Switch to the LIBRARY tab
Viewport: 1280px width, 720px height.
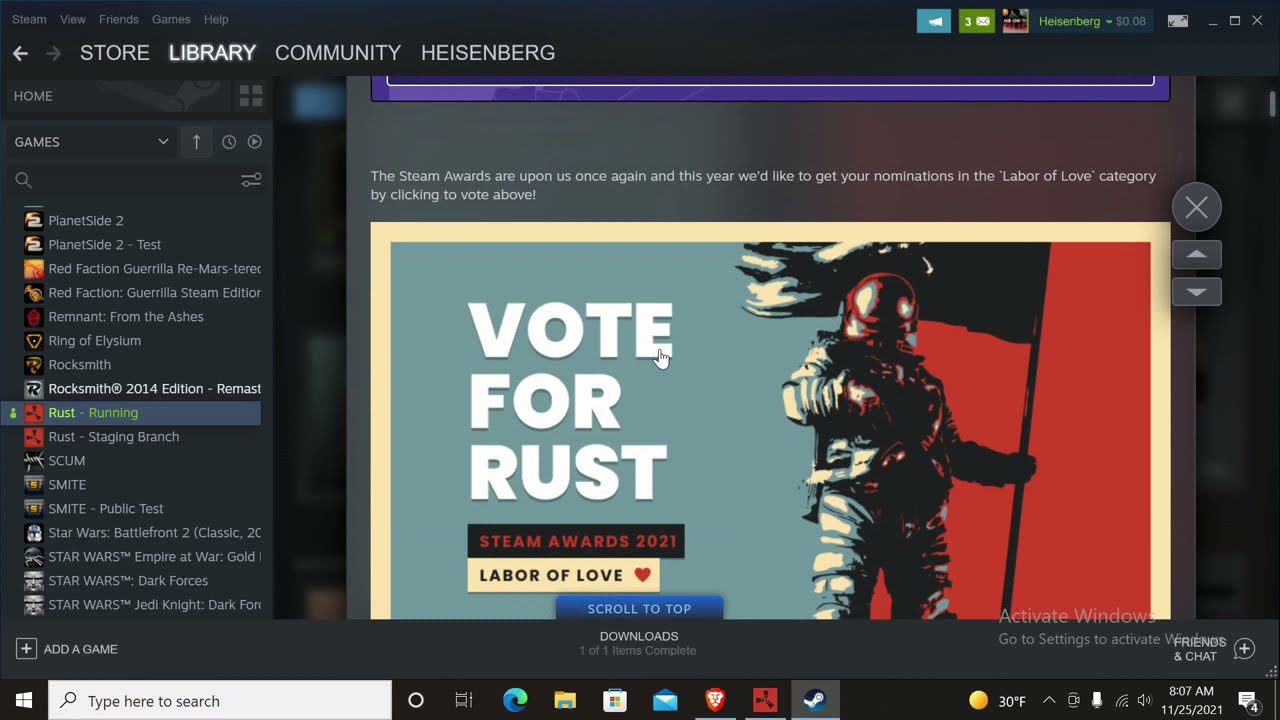pyautogui.click(x=212, y=53)
